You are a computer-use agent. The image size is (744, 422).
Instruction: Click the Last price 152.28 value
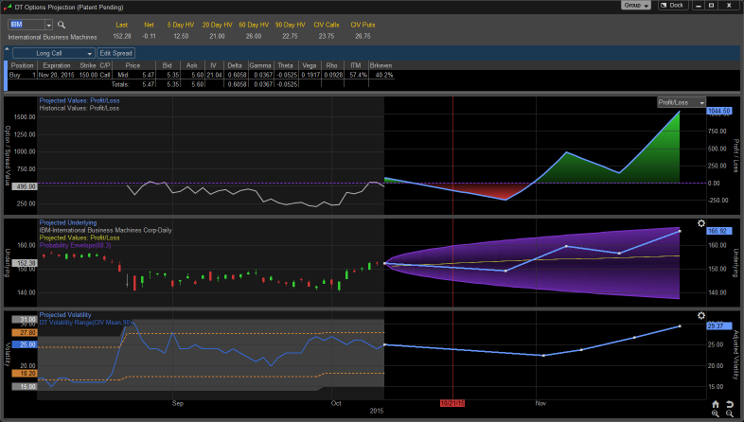[122, 36]
